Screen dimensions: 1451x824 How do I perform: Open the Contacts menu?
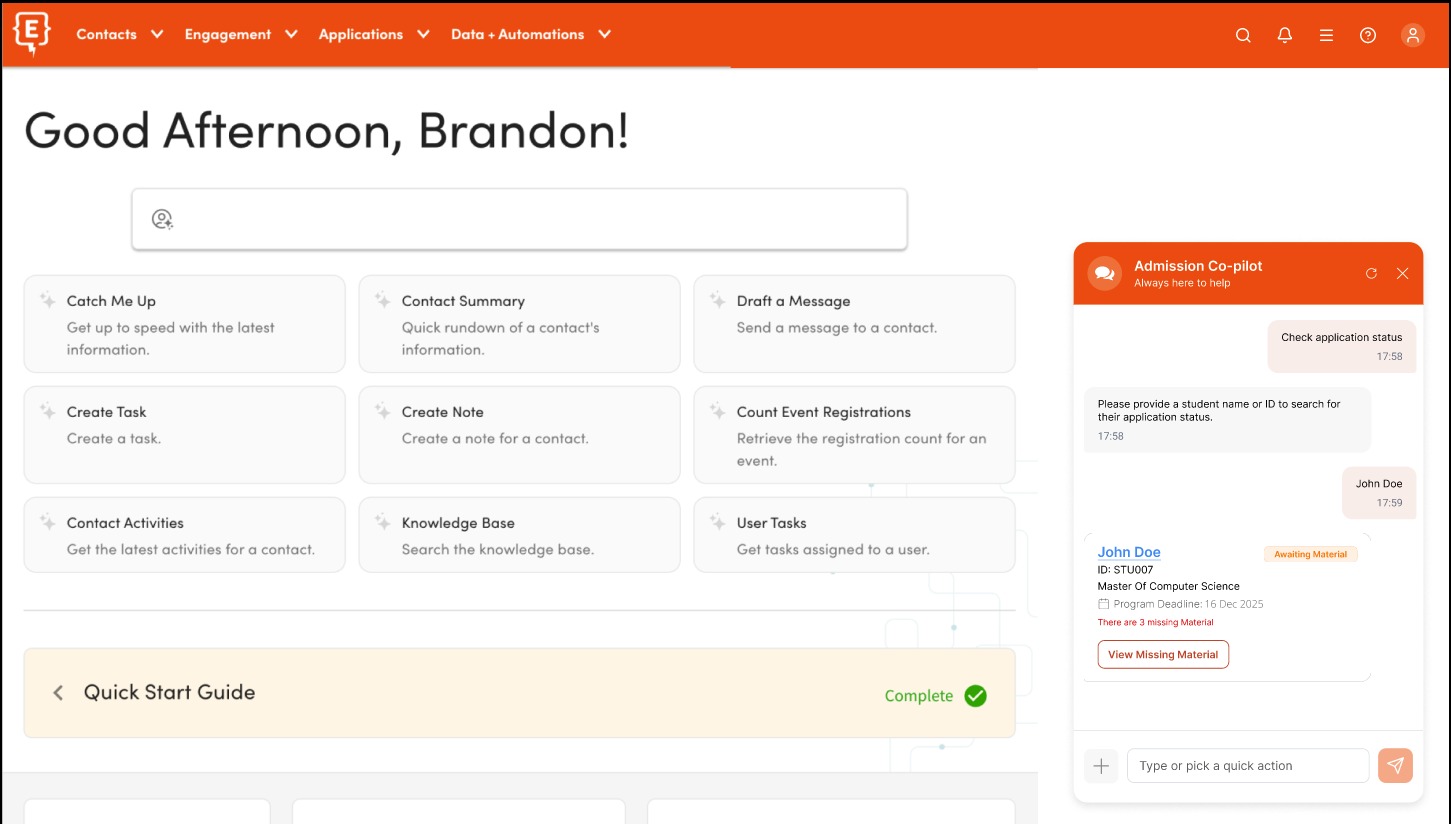(119, 34)
